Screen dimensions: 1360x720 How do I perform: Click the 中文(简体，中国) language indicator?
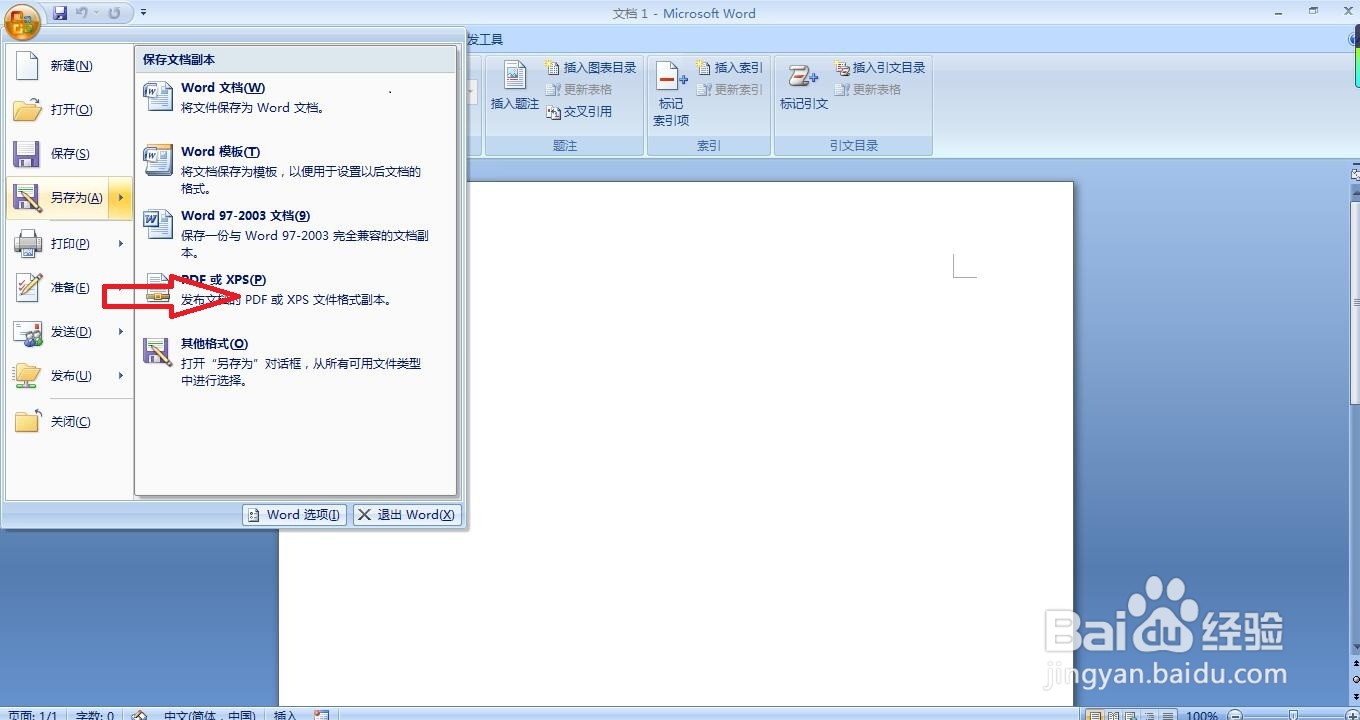(x=209, y=716)
